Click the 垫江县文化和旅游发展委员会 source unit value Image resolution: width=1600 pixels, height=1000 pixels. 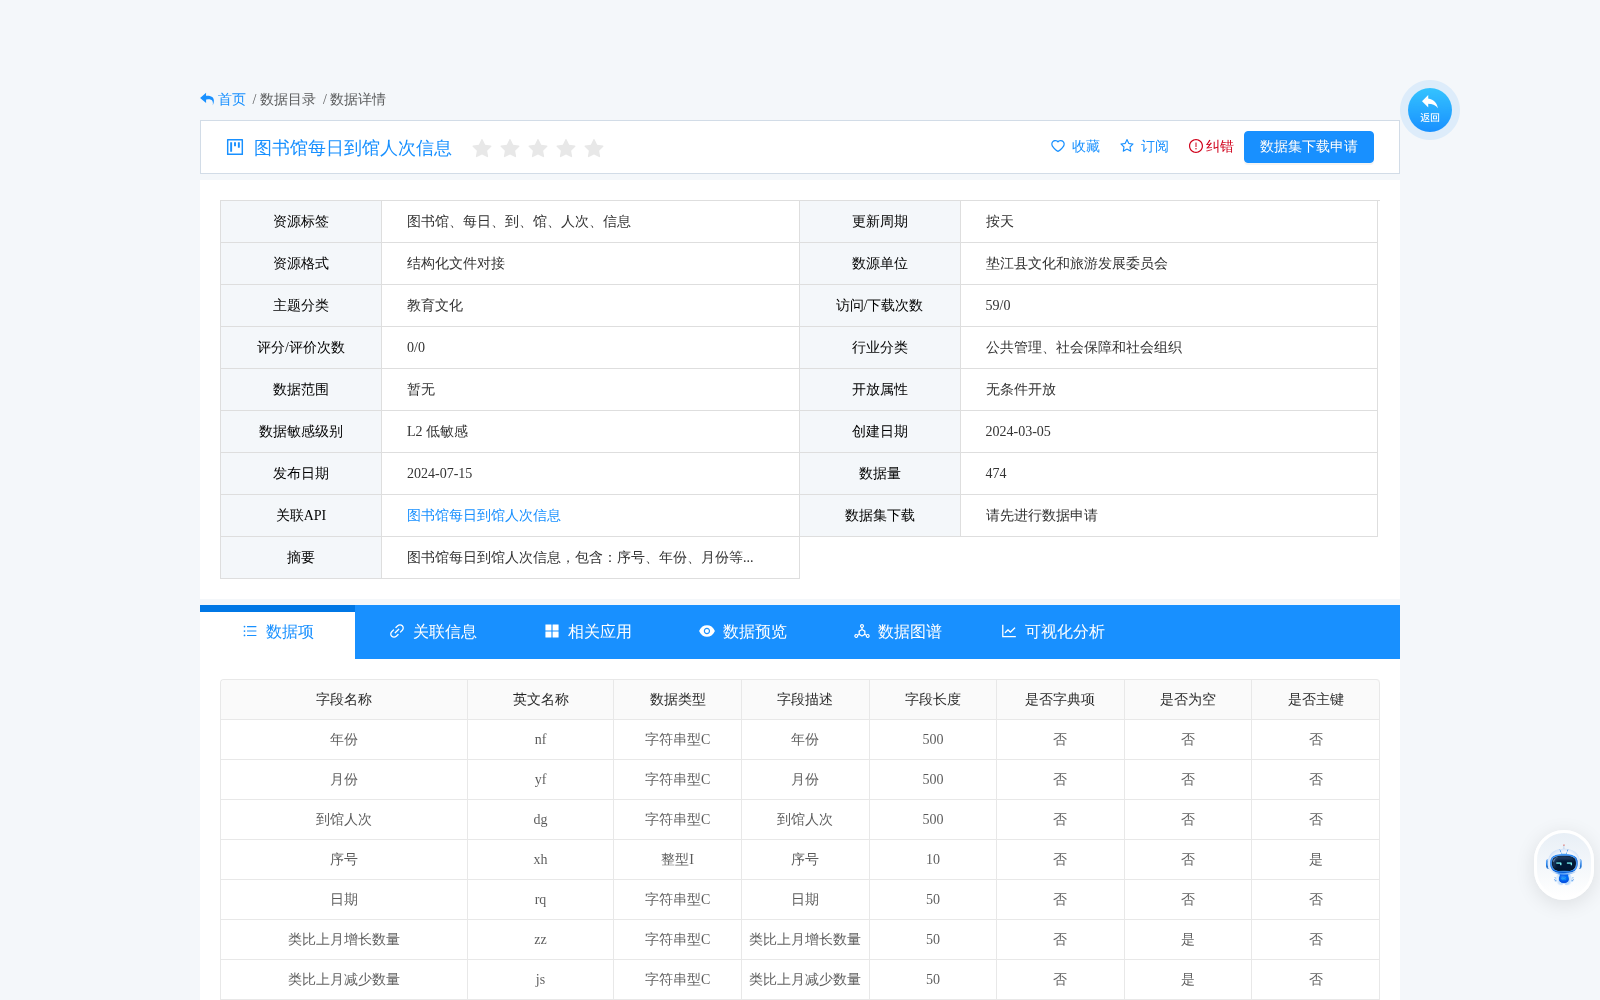[x=1076, y=263]
